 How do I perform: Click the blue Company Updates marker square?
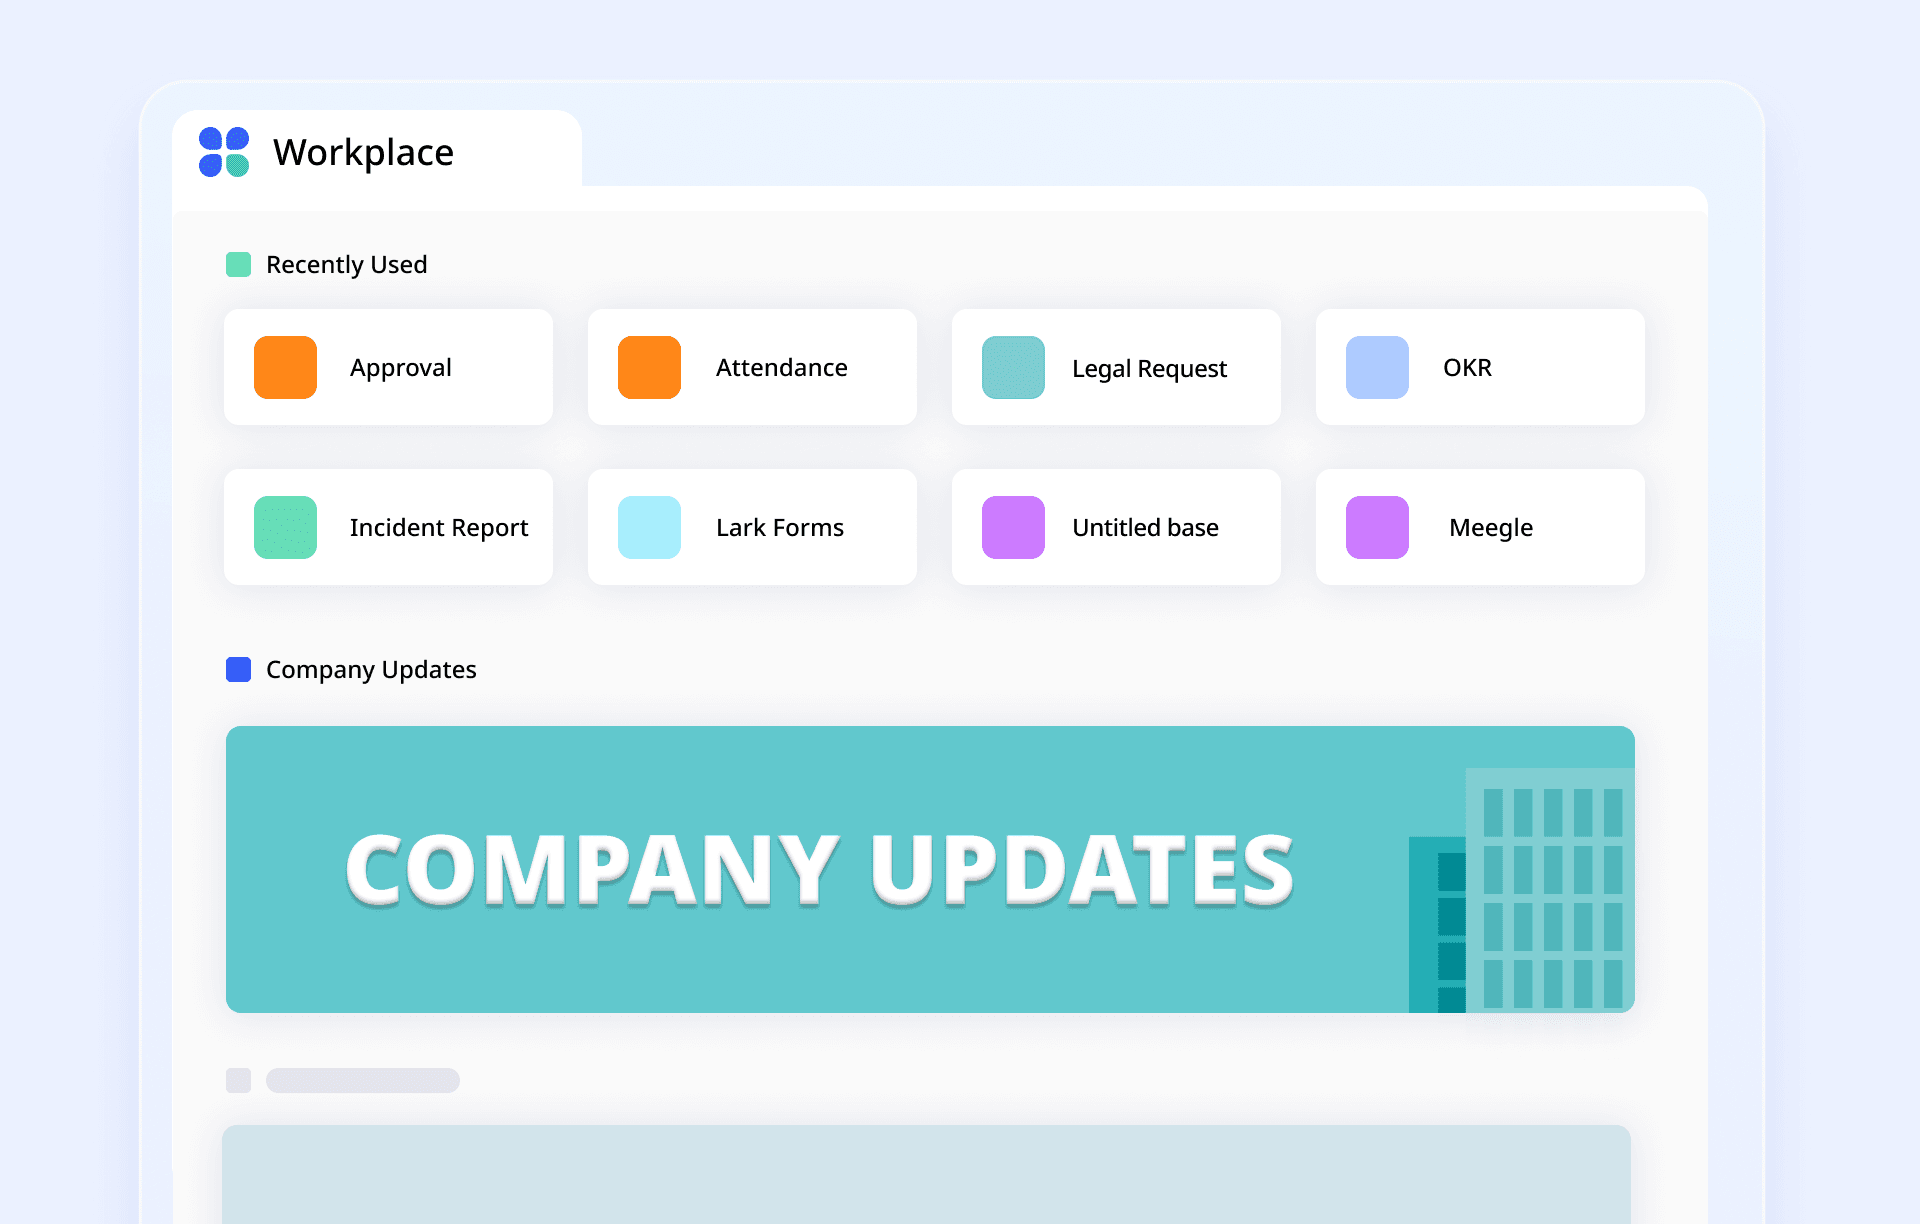pos(238,669)
